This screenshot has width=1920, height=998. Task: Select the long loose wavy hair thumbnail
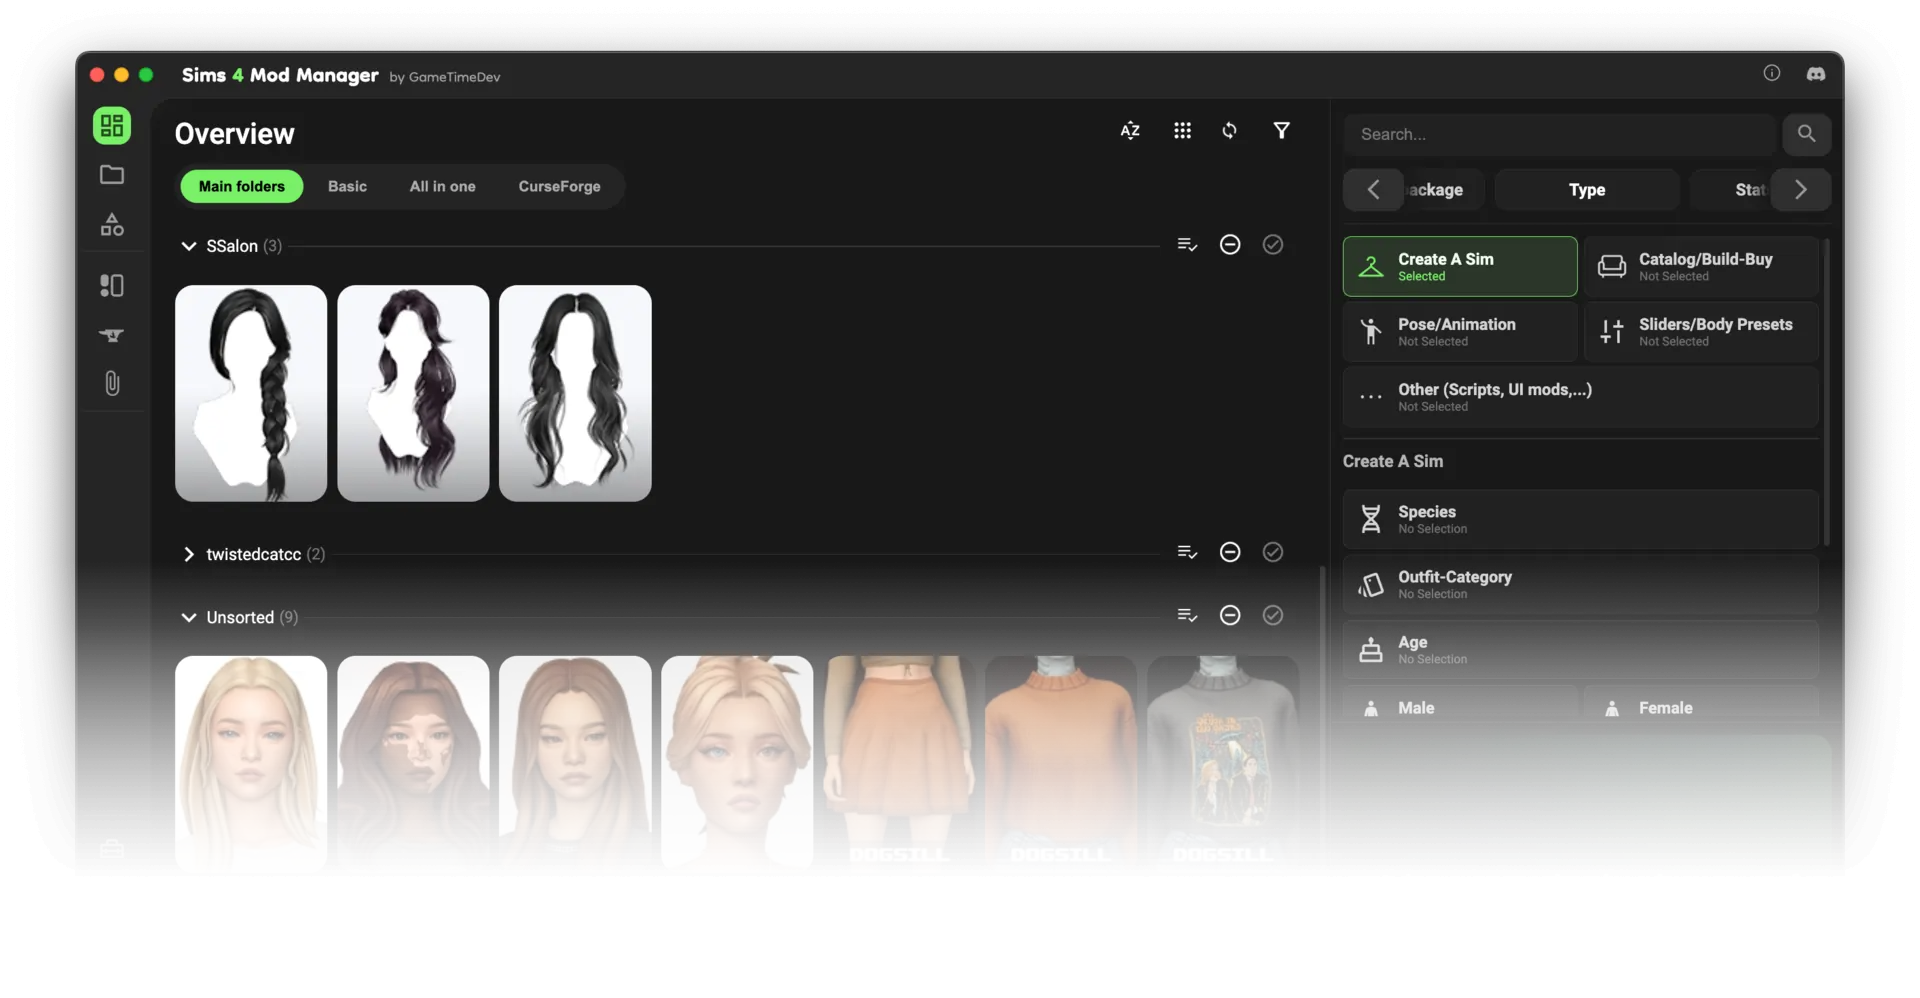(575, 393)
